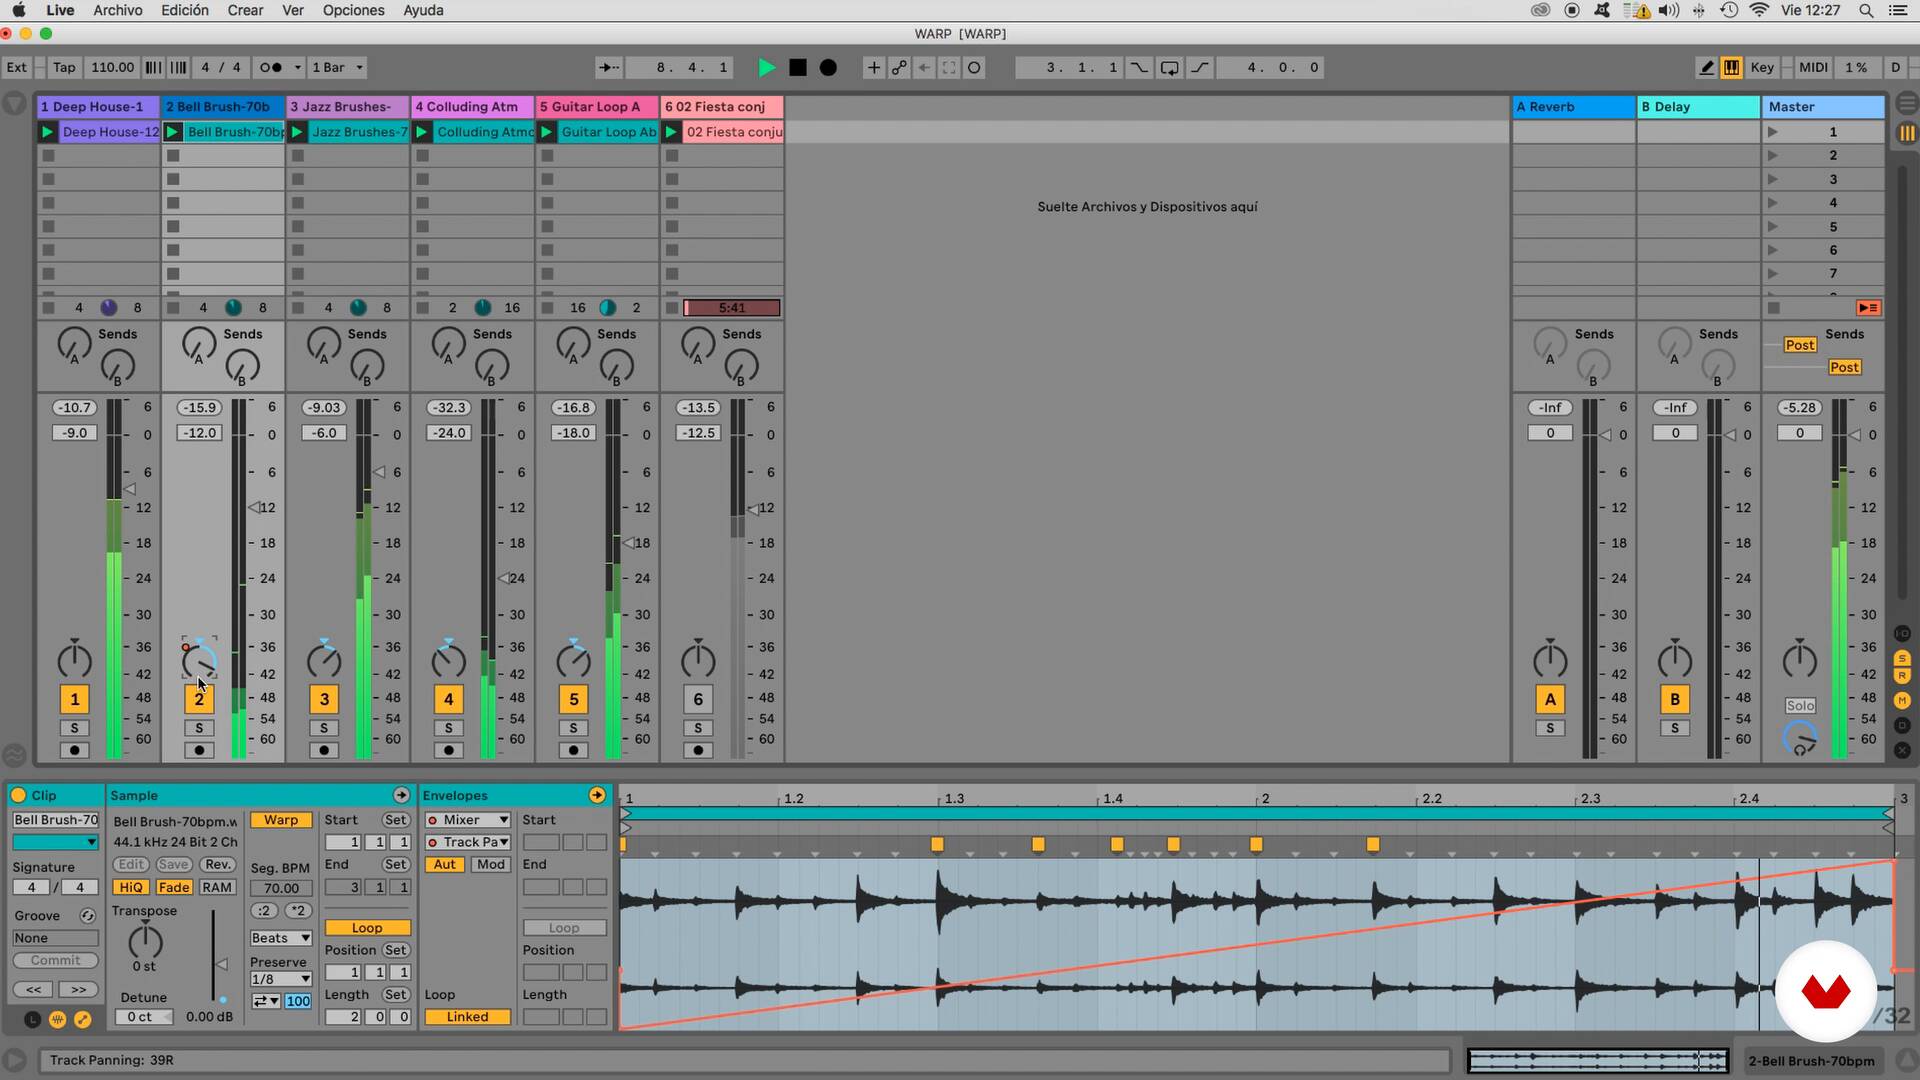Viewport: 1920px width, 1080px height.
Task: Launch the Deep House-12 clip
Action: (x=47, y=132)
